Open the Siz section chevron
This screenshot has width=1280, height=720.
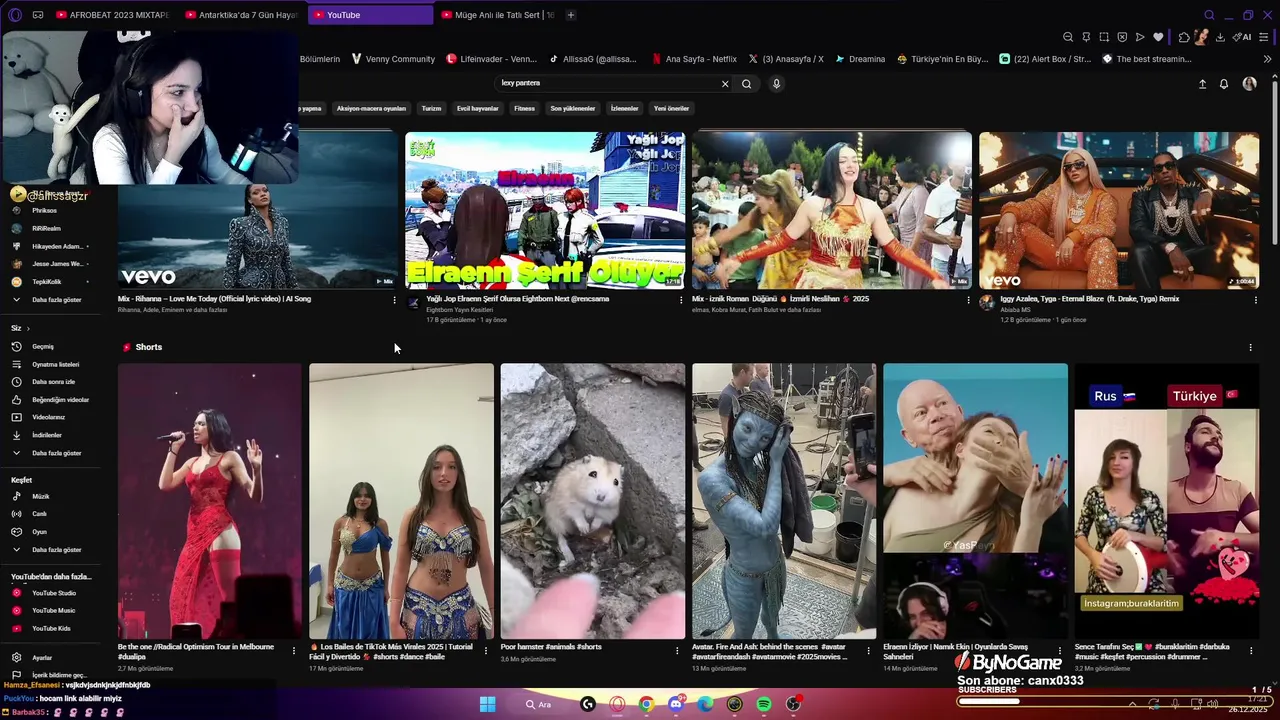click(x=28, y=329)
